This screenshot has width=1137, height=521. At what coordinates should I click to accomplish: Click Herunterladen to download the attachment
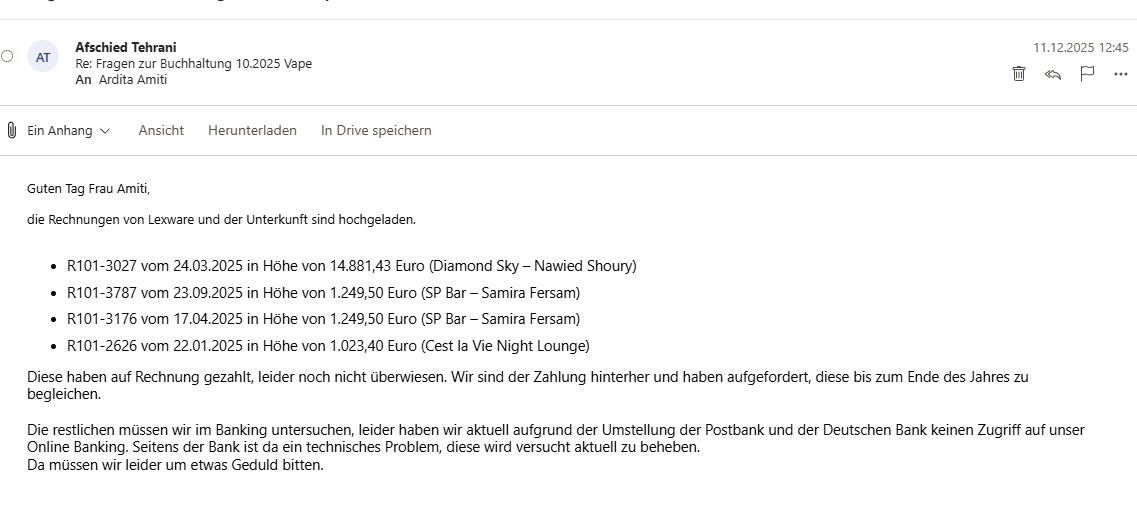(252, 130)
